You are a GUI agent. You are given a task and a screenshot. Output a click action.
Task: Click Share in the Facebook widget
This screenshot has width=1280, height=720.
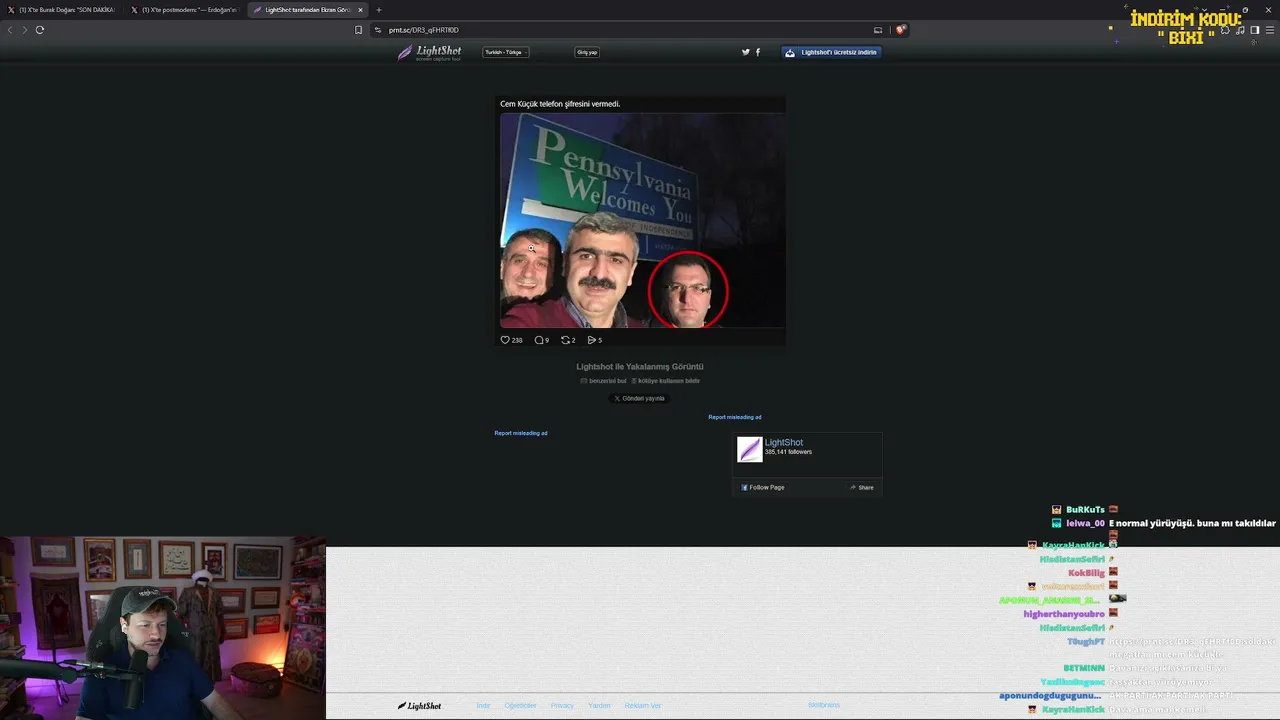pos(862,487)
